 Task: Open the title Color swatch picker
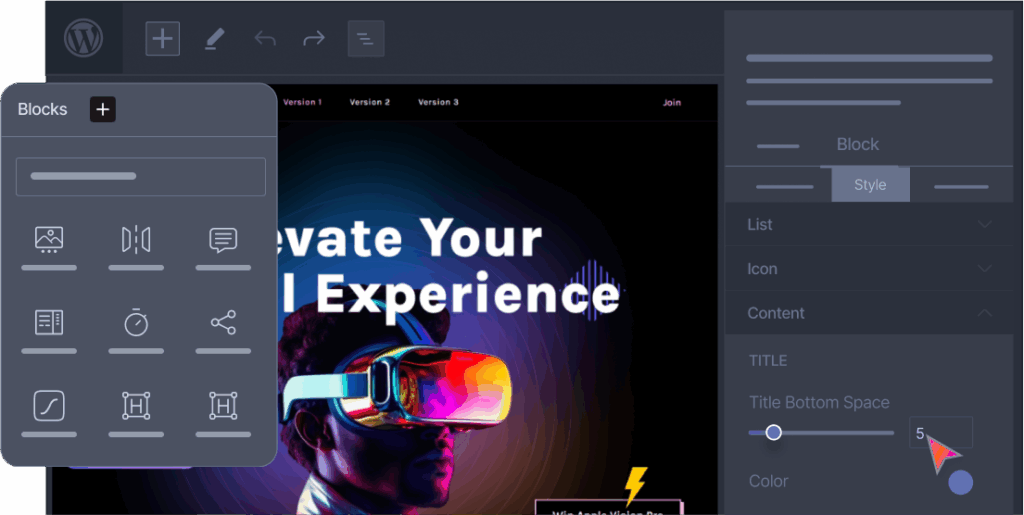pyautogui.click(x=961, y=482)
